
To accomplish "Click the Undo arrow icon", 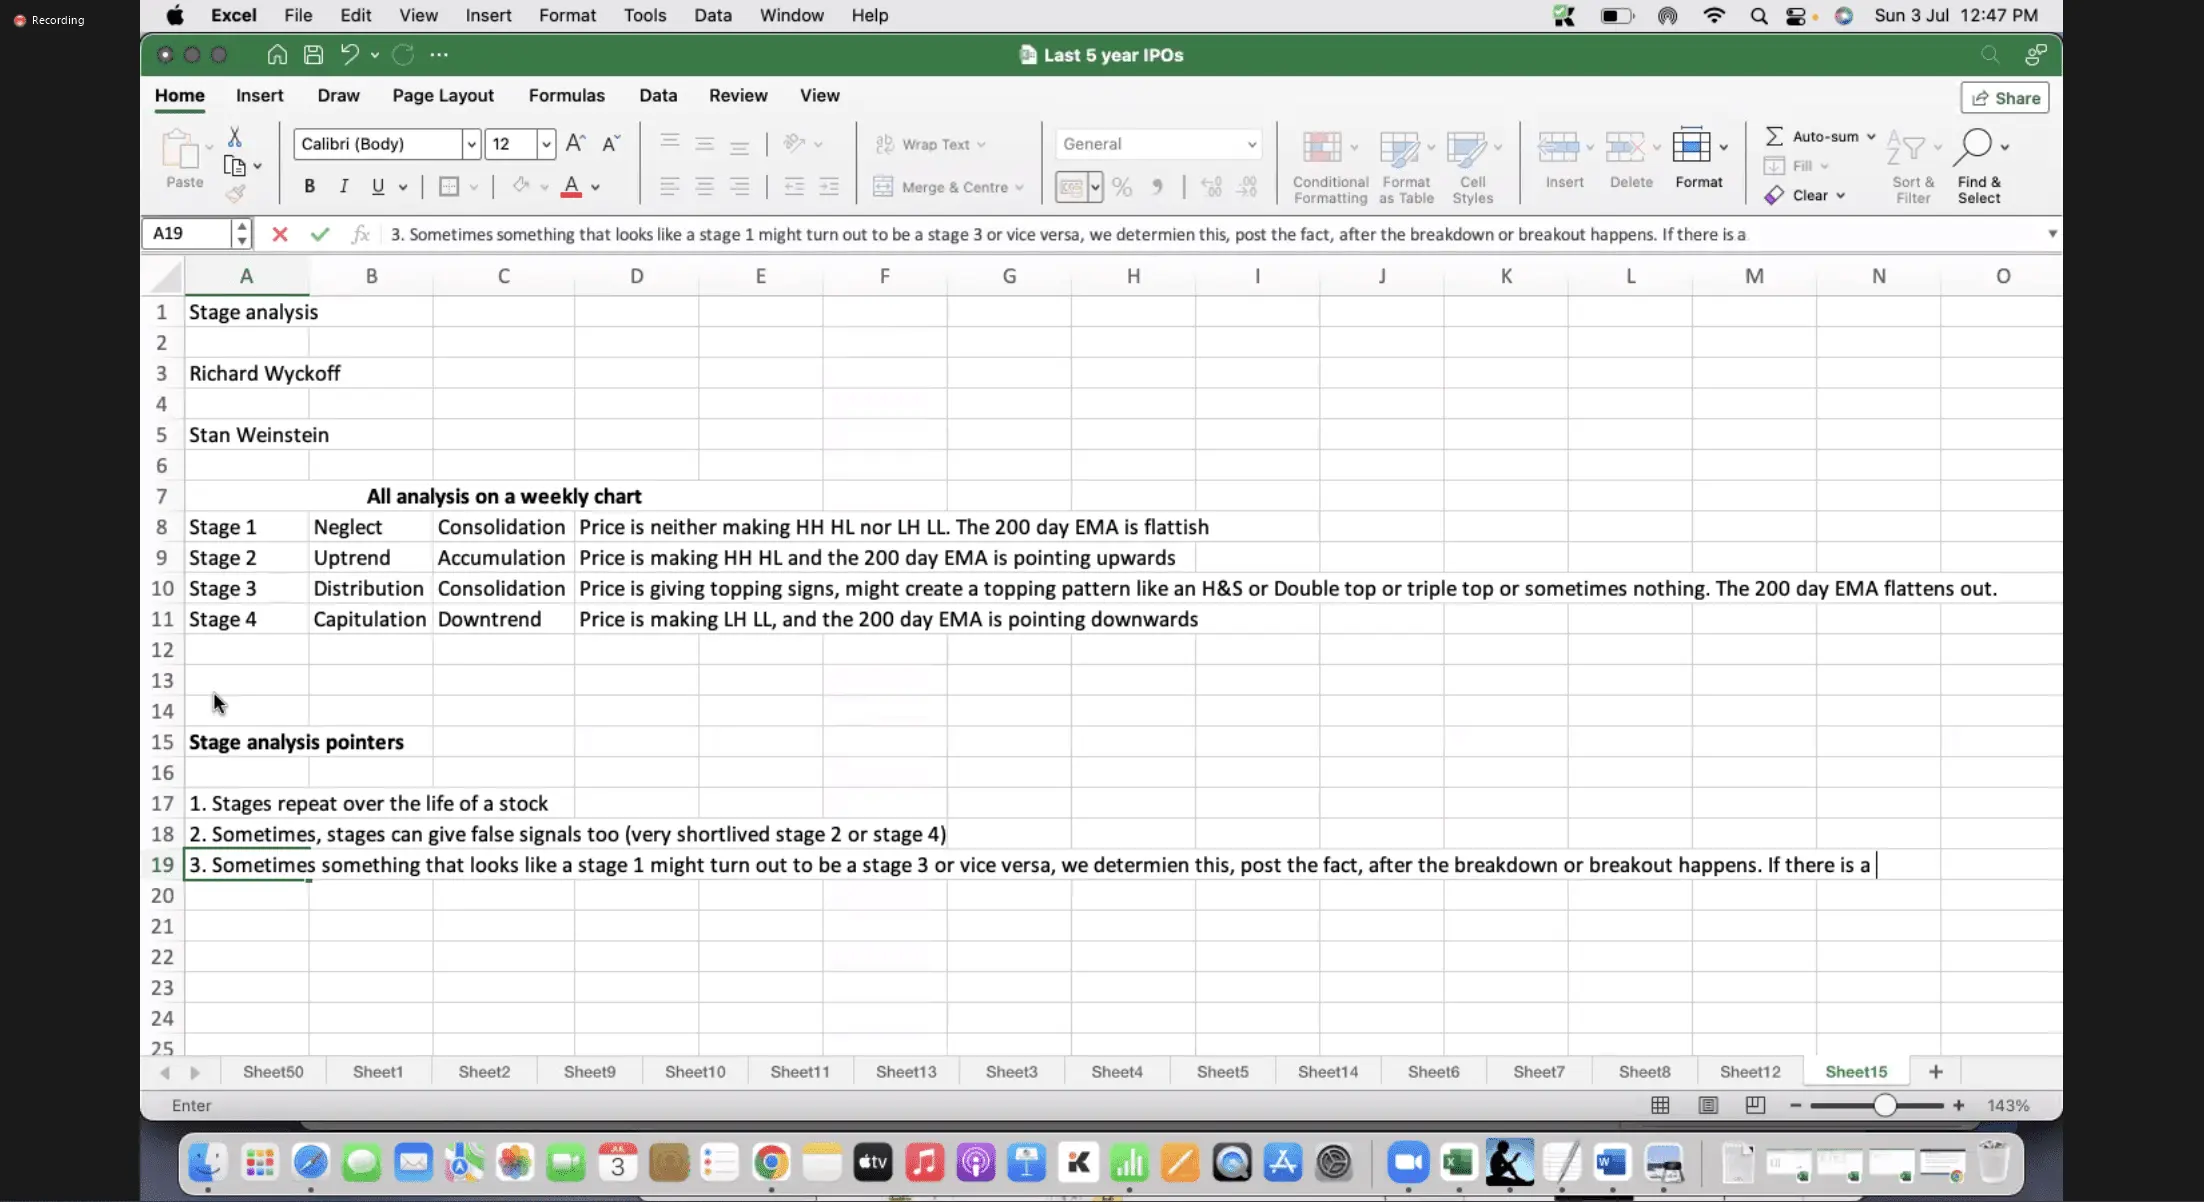I will point(349,55).
